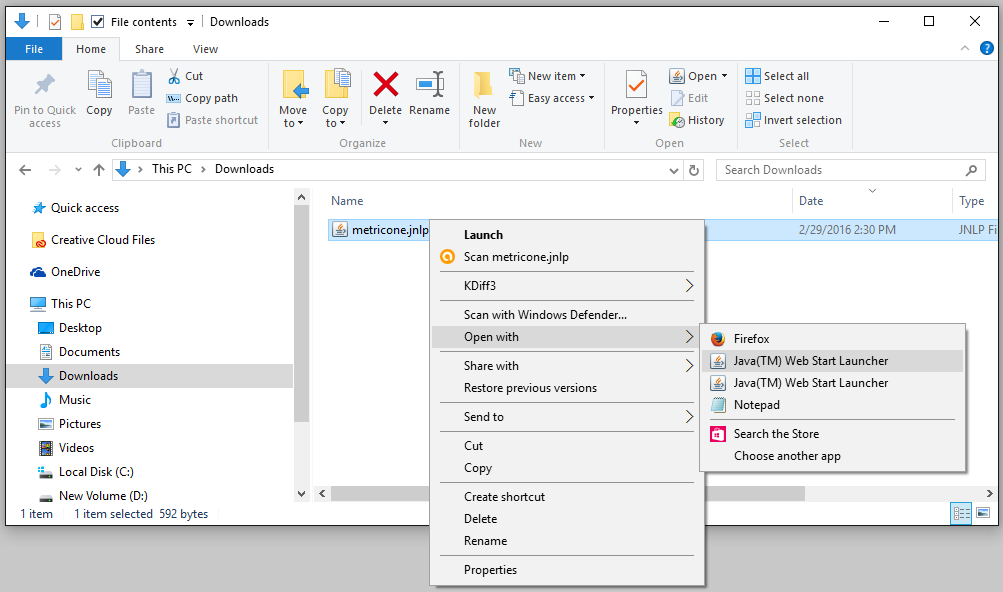1003x592 pixels.
Task: Click the horizontal scrollbar right arrow
Action: pyautogui.click(x=990, y=493)
